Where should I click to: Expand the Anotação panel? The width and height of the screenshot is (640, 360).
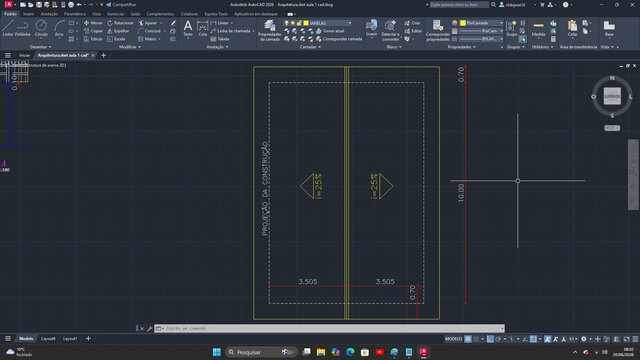pos(217,47)
